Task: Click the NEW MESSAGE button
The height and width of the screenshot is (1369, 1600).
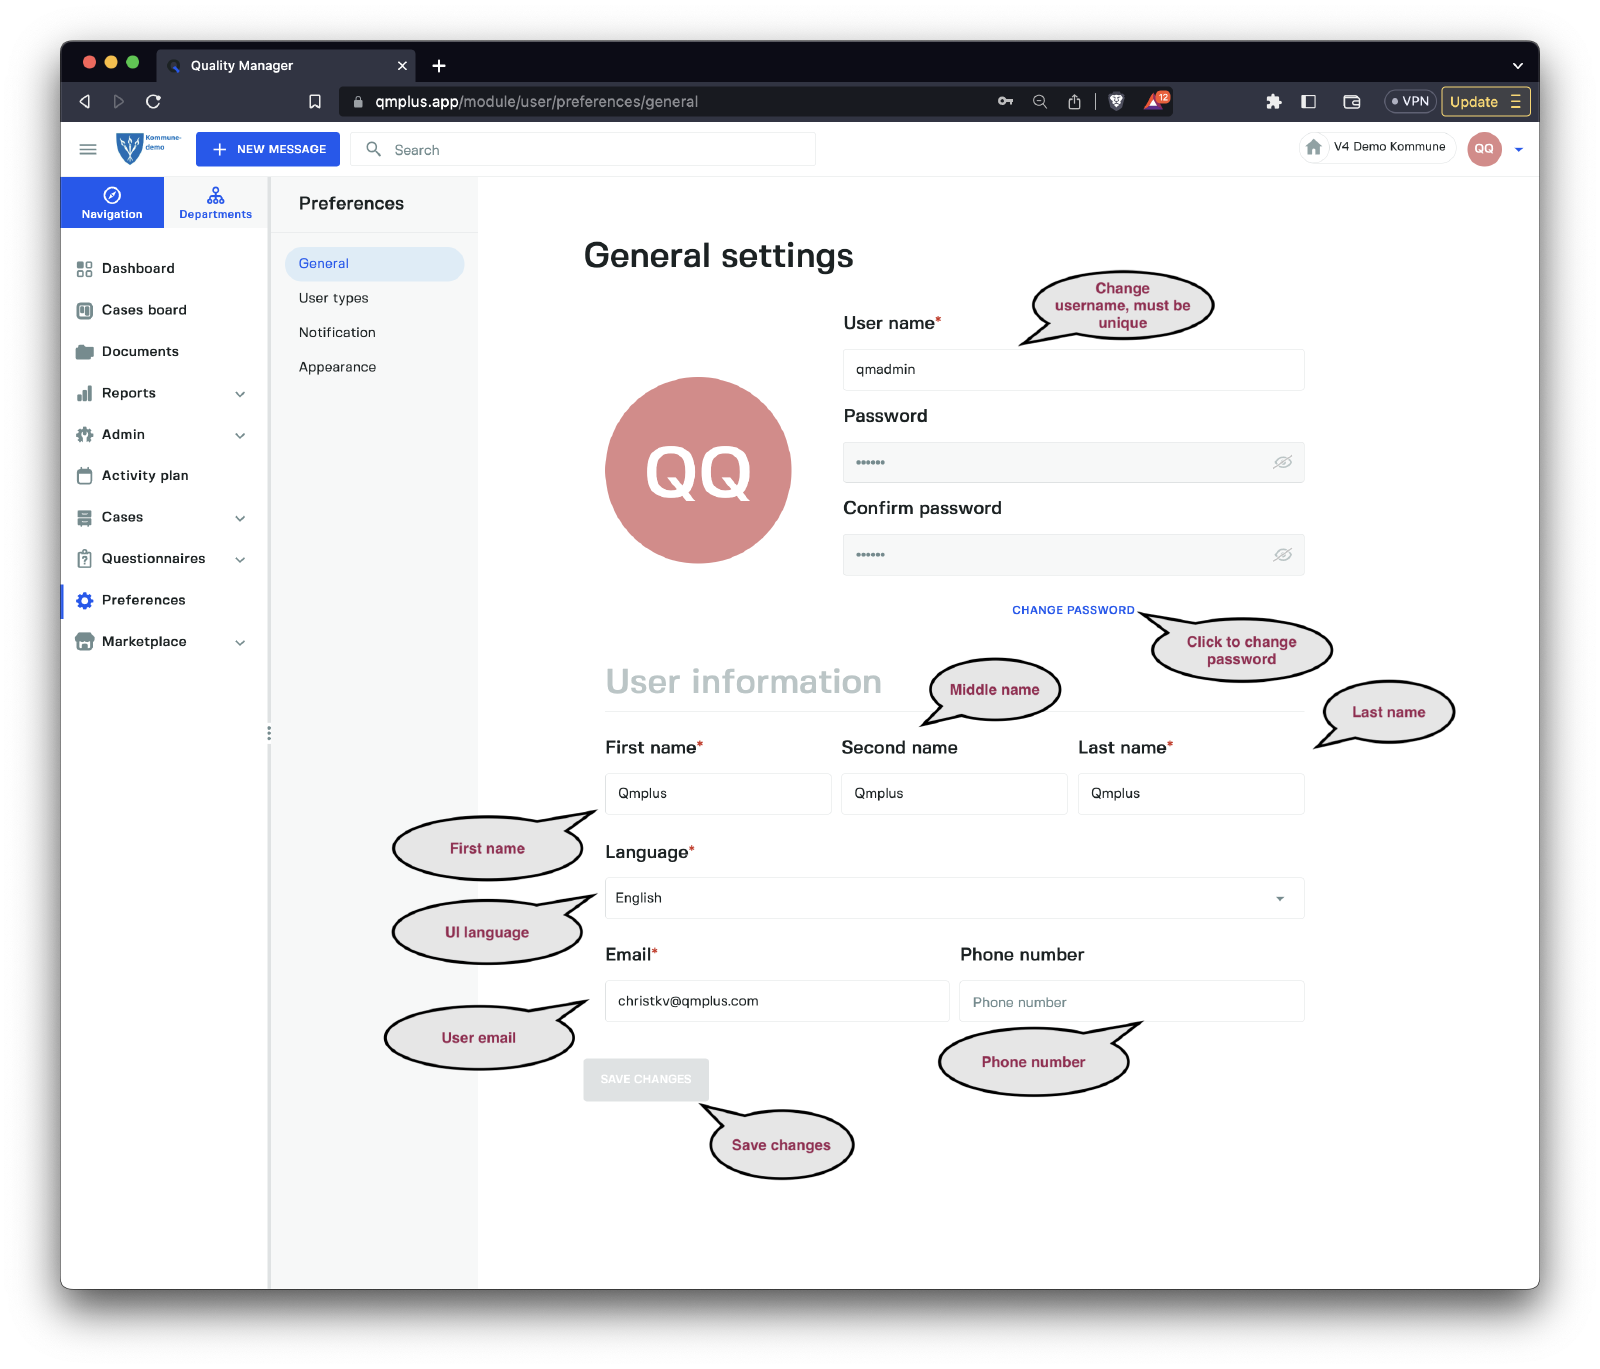Action: click(268, 149)
